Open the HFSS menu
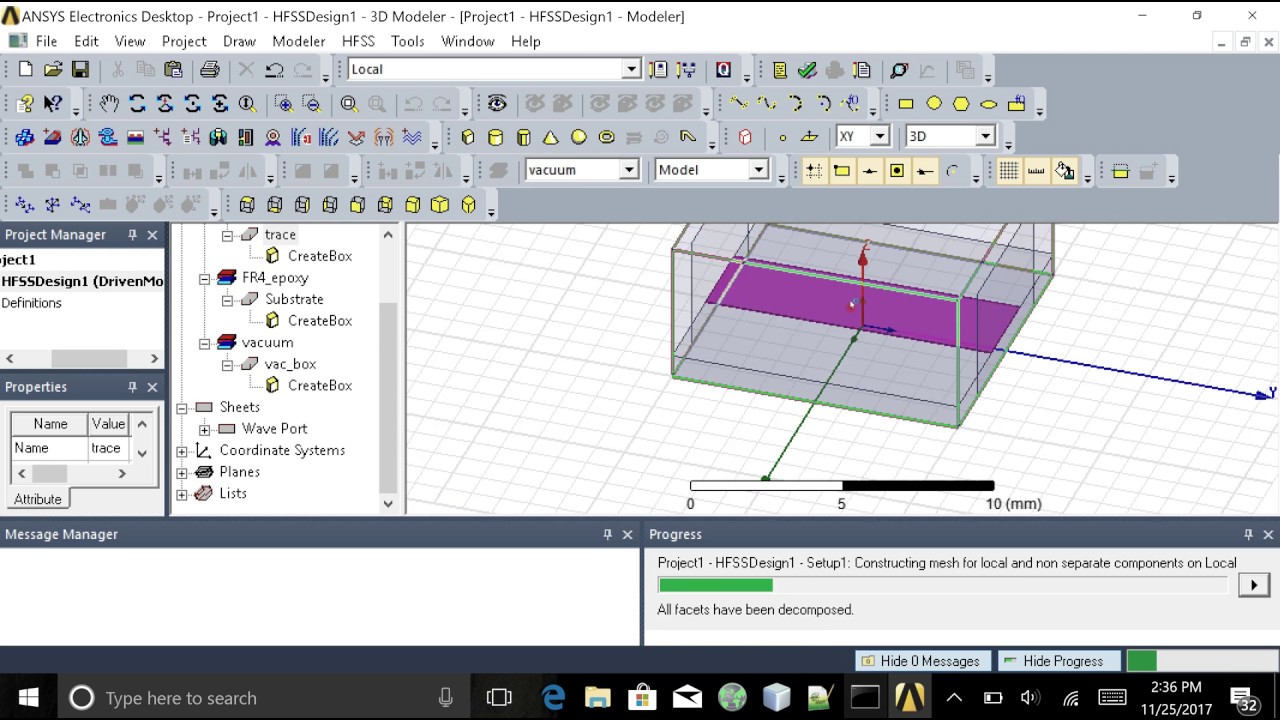1280x720 pixels. pos(358,41)
